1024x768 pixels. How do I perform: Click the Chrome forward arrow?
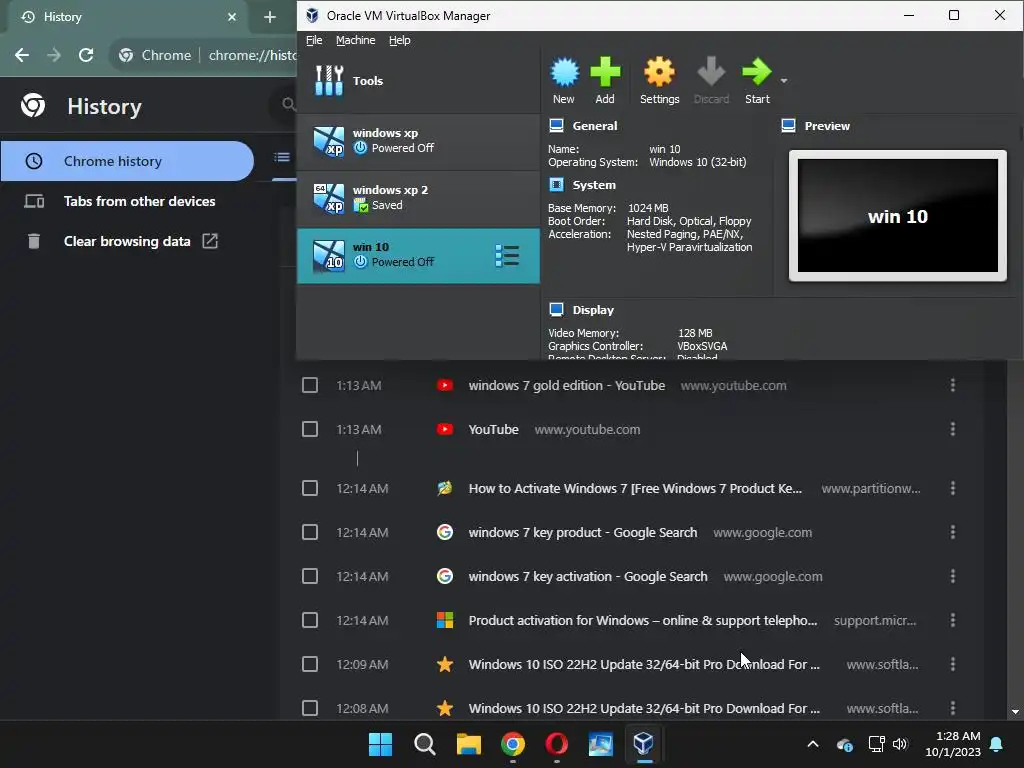pos(54,56)
